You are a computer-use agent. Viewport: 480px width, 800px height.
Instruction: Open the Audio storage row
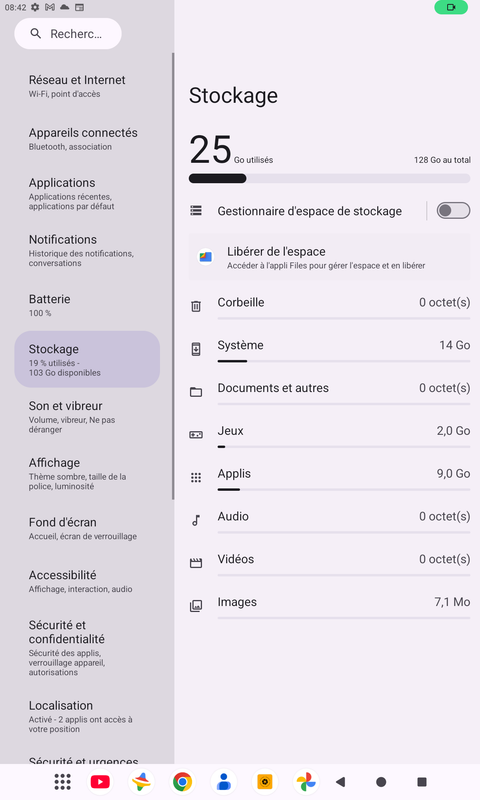coord(330,519)
